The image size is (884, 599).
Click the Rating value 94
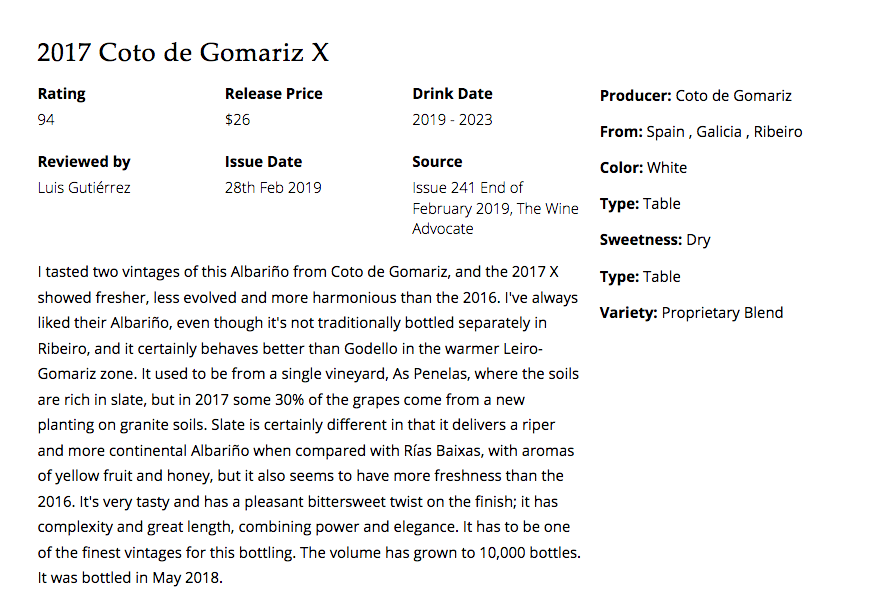click(x=46, y=120)
